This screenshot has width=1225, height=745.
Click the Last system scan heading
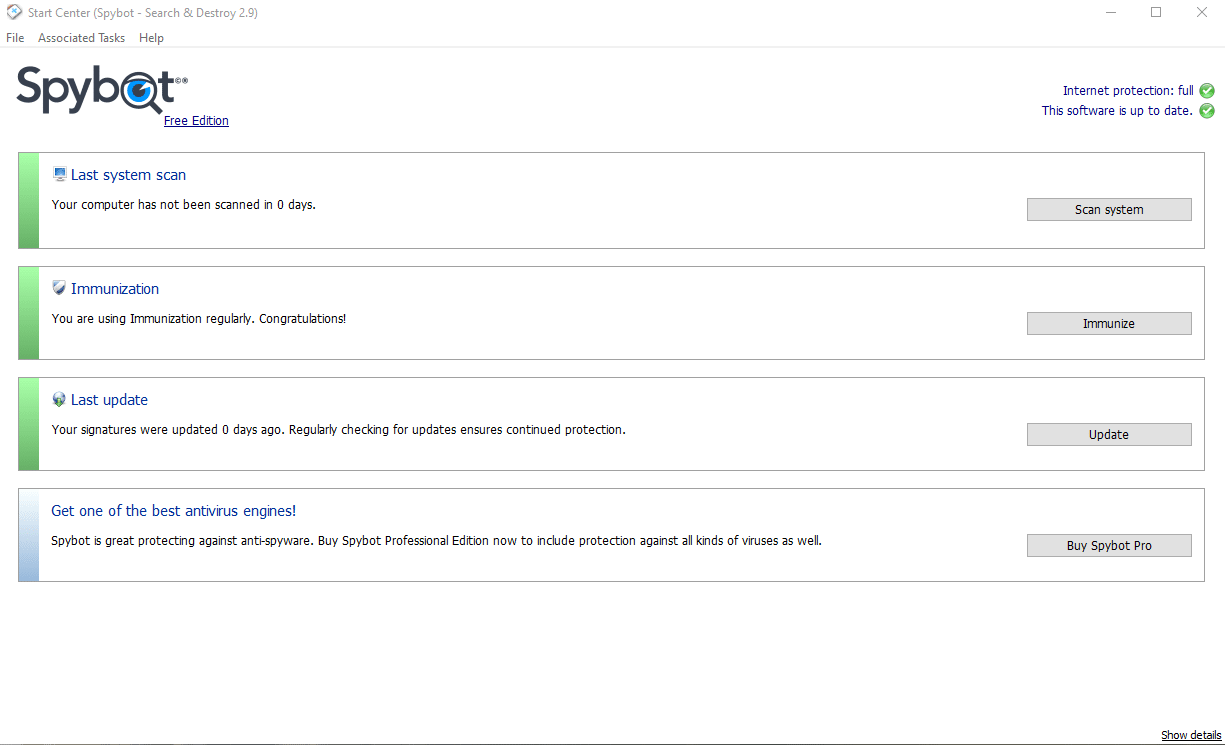(128, 175)
